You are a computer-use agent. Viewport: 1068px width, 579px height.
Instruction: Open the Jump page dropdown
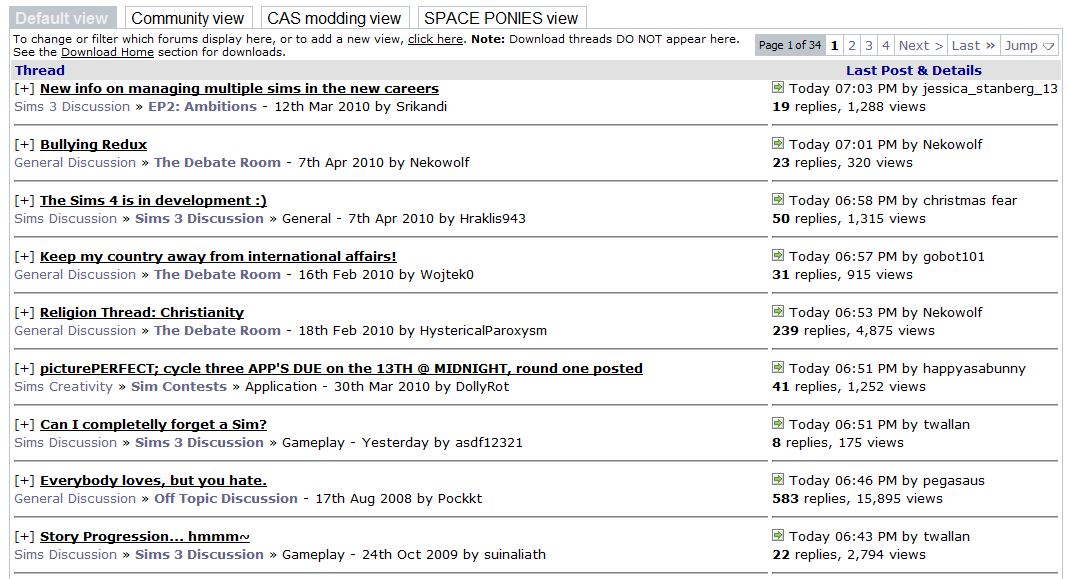(x=1030, y=45)
